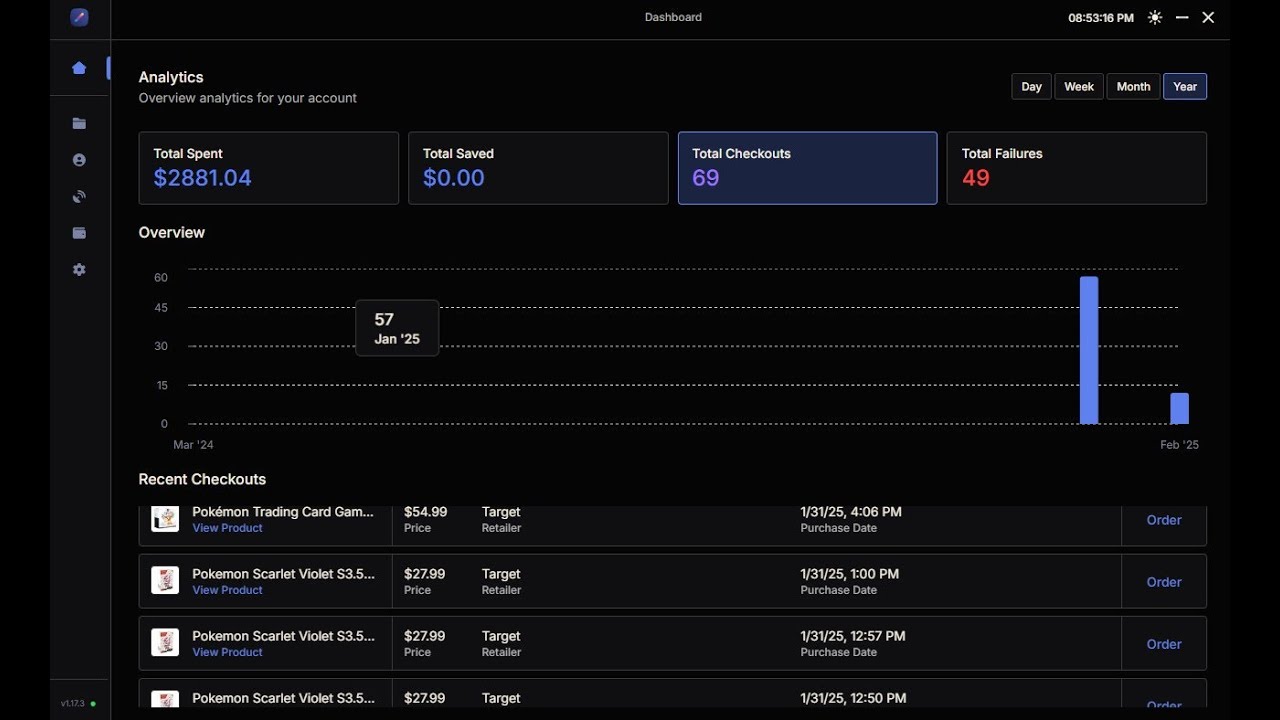This screenshot has width=1280, height=720.
Task: Switch analytics range to Week
Action: point(1079,87)
